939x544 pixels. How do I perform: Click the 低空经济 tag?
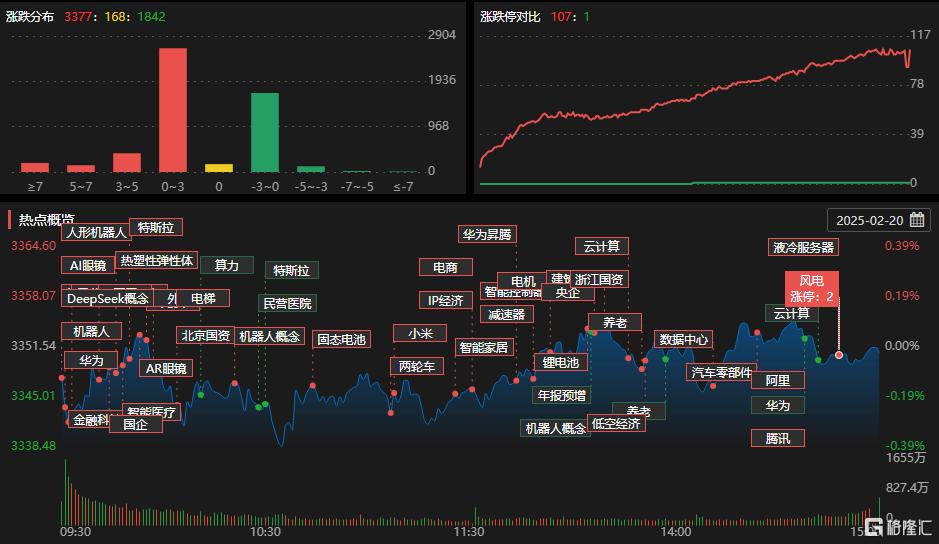pyautogui.click(x=616, y=423)
